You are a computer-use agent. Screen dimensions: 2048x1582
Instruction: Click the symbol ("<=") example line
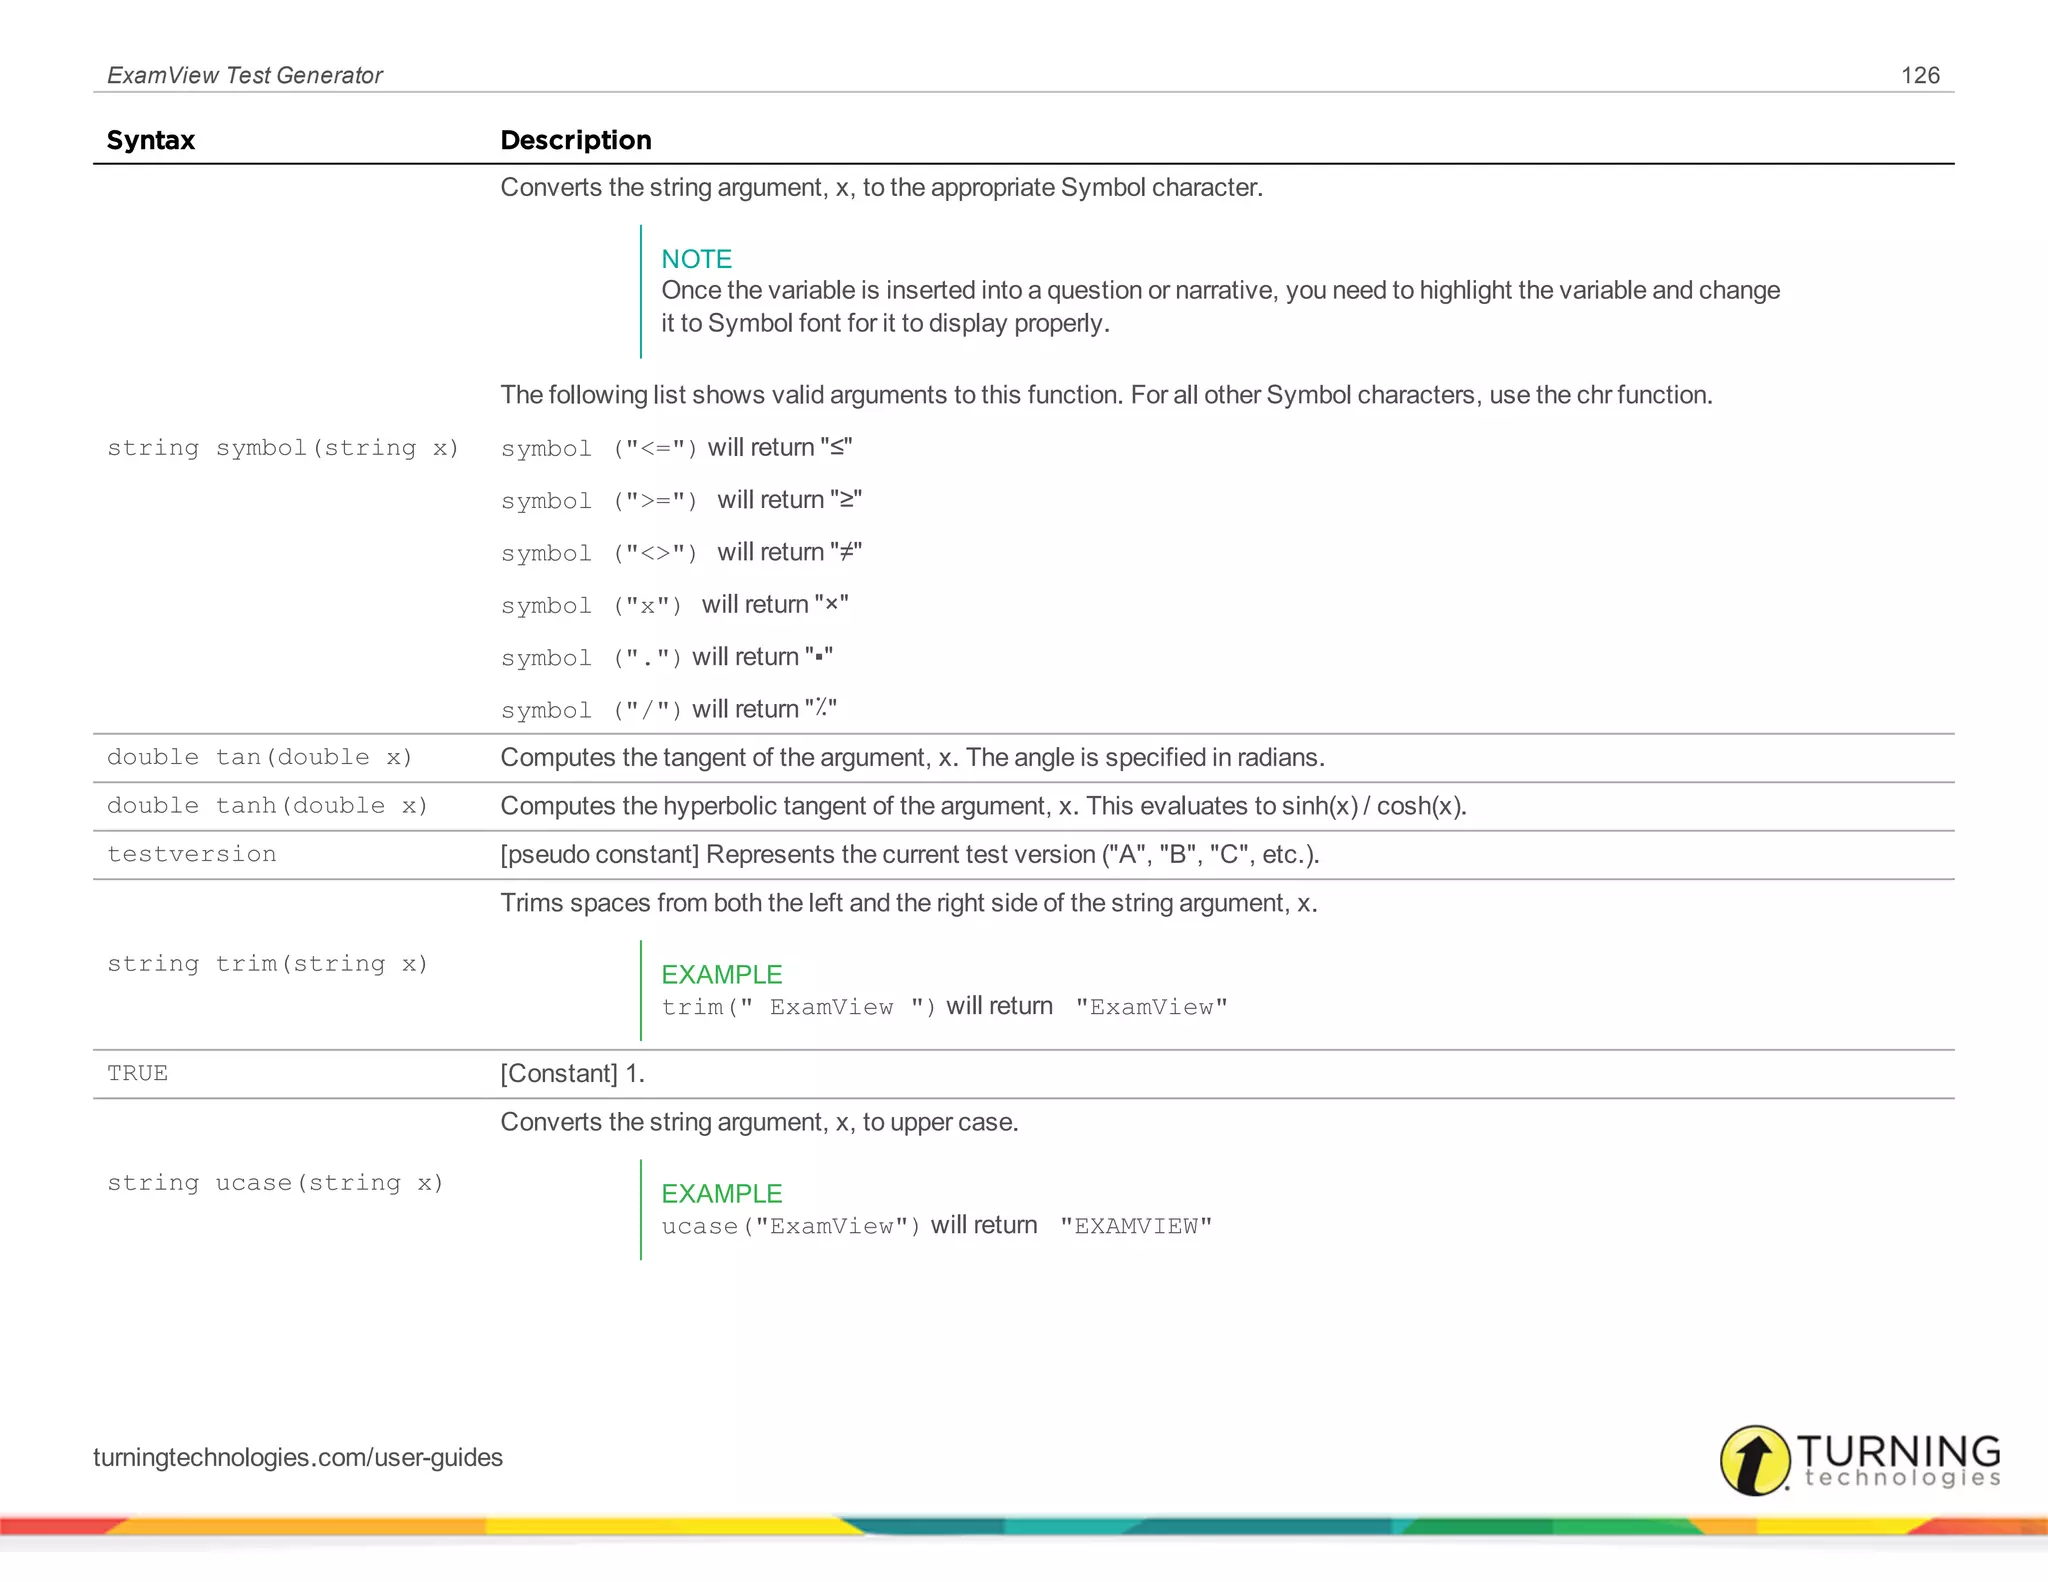(x=676, y=448)
